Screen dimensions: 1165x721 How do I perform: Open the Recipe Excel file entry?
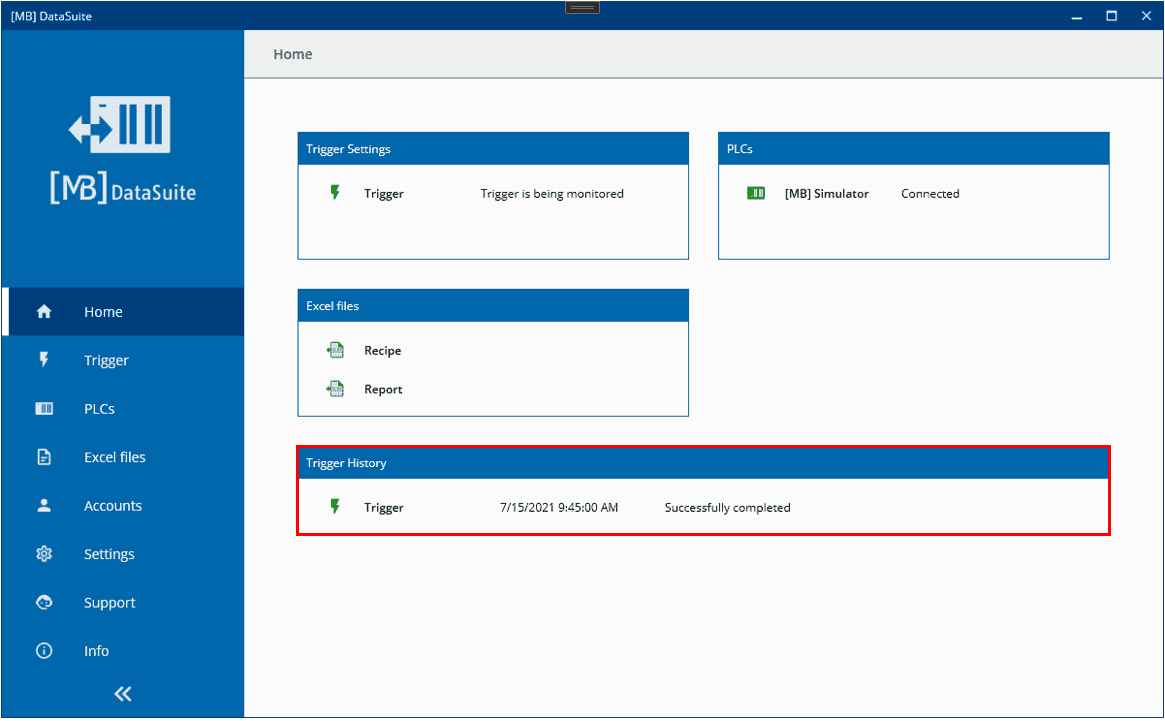click(x=383, y=350)
